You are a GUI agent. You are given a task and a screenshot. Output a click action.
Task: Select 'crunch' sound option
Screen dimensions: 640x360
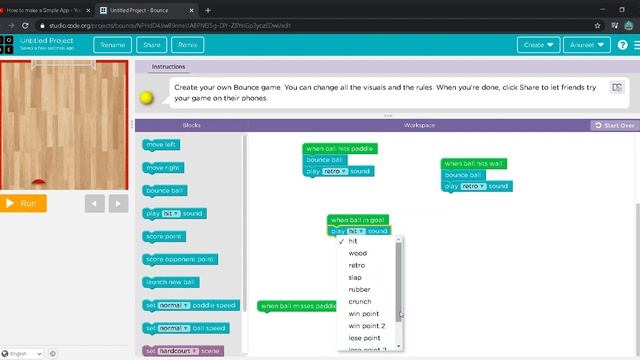360,302
